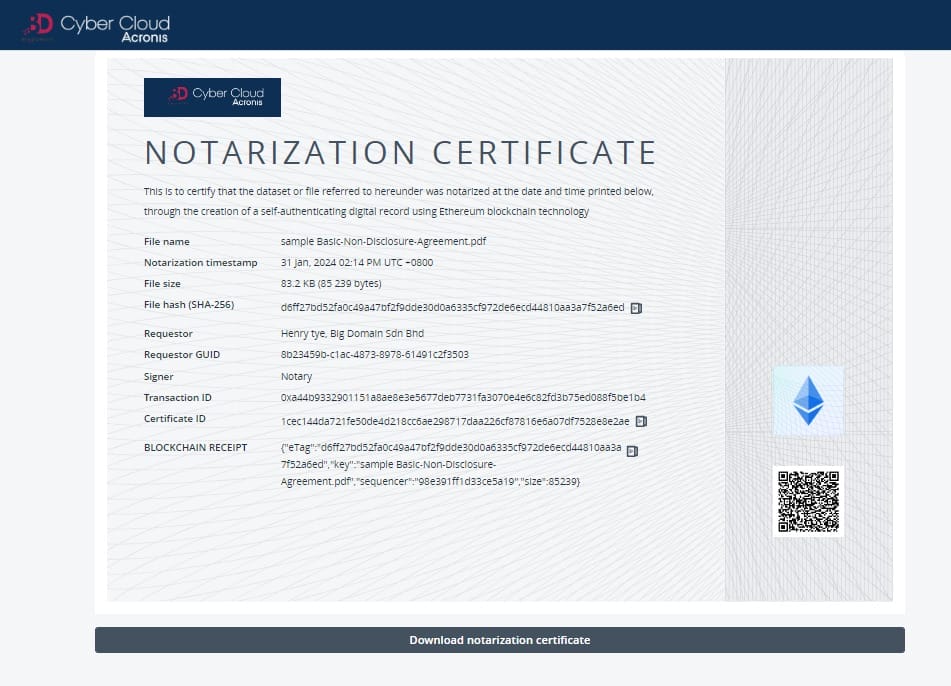This screenshot has width=951, height=686.
Task: Download the notarization certificate
Action: 499,640
